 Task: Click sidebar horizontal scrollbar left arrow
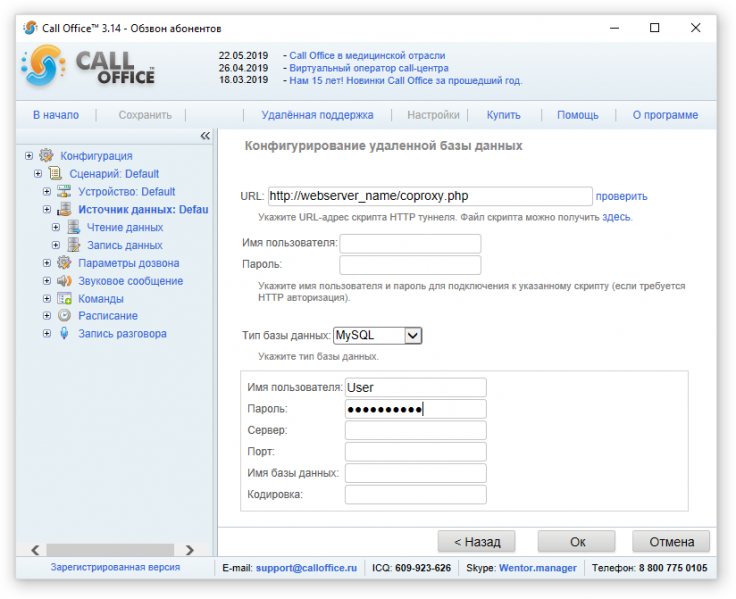pos(35,550)
